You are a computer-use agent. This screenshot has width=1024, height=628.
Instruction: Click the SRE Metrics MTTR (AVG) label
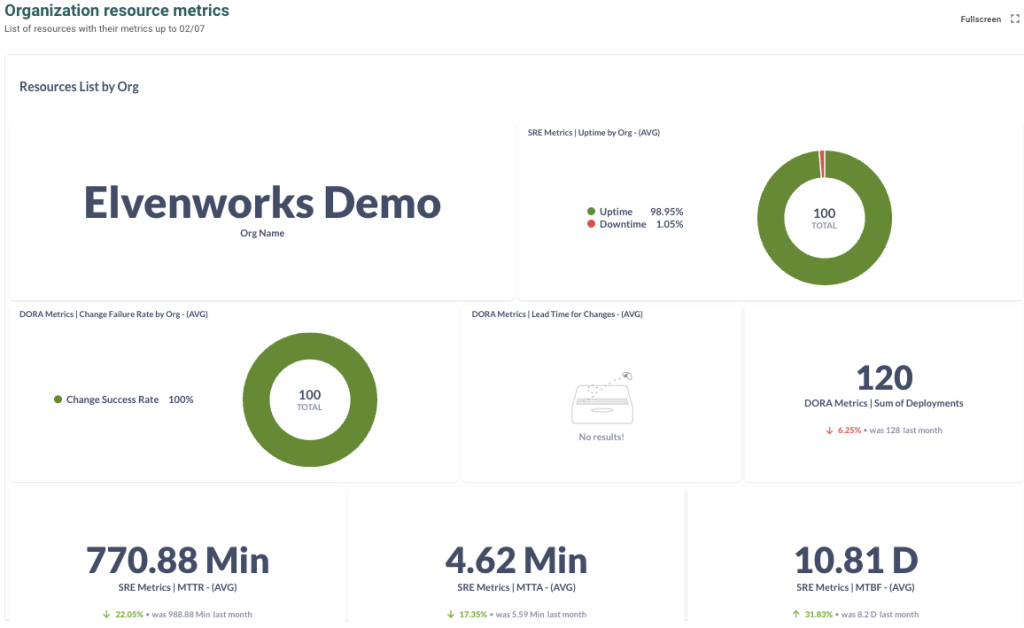coord(178,588)
